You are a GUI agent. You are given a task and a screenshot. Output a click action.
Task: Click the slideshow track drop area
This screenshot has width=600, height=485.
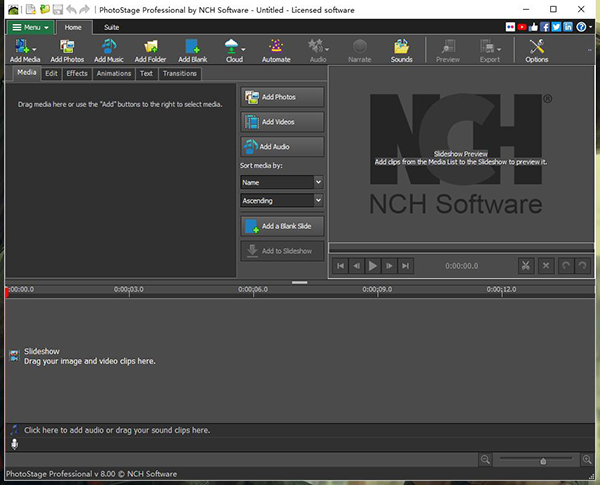click(300, 361)
